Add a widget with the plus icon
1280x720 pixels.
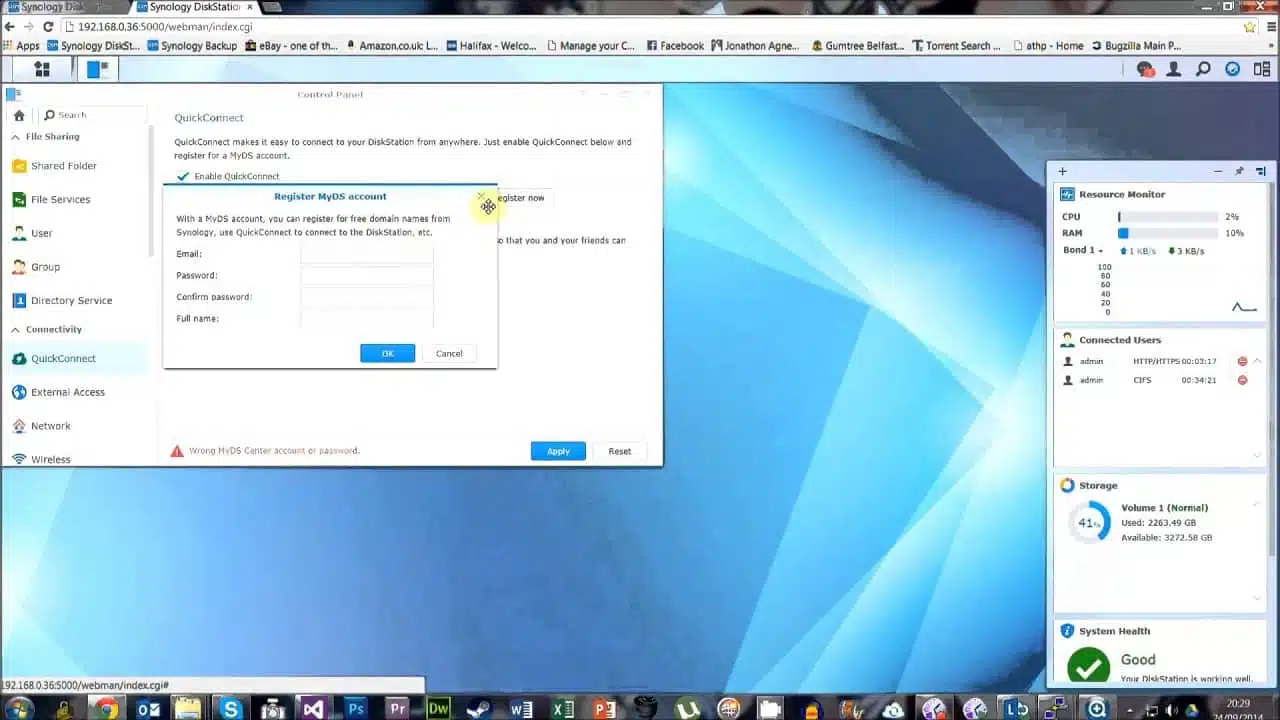click(1062, 171)
